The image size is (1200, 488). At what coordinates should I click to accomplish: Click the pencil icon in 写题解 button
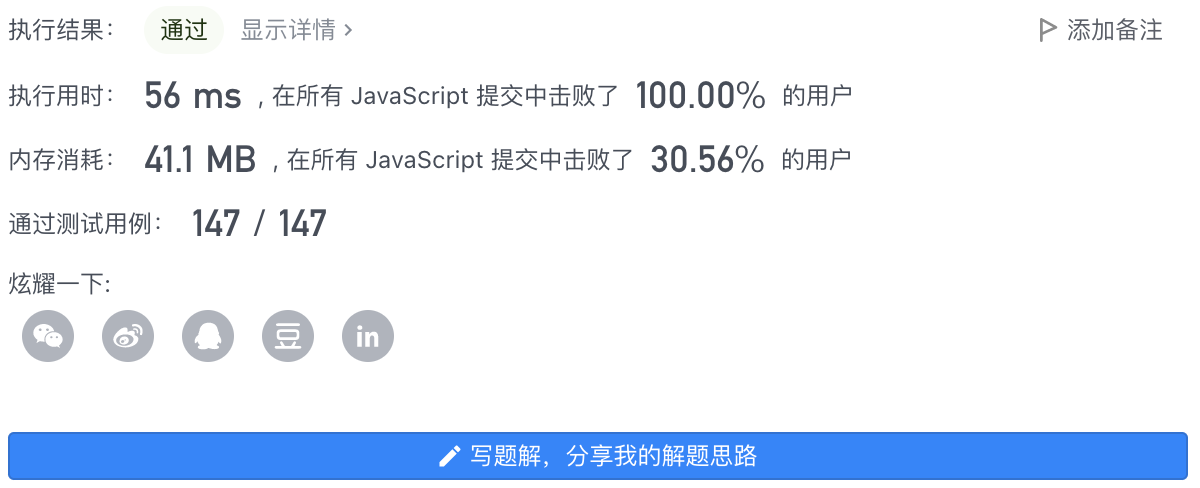click(450, 458)
